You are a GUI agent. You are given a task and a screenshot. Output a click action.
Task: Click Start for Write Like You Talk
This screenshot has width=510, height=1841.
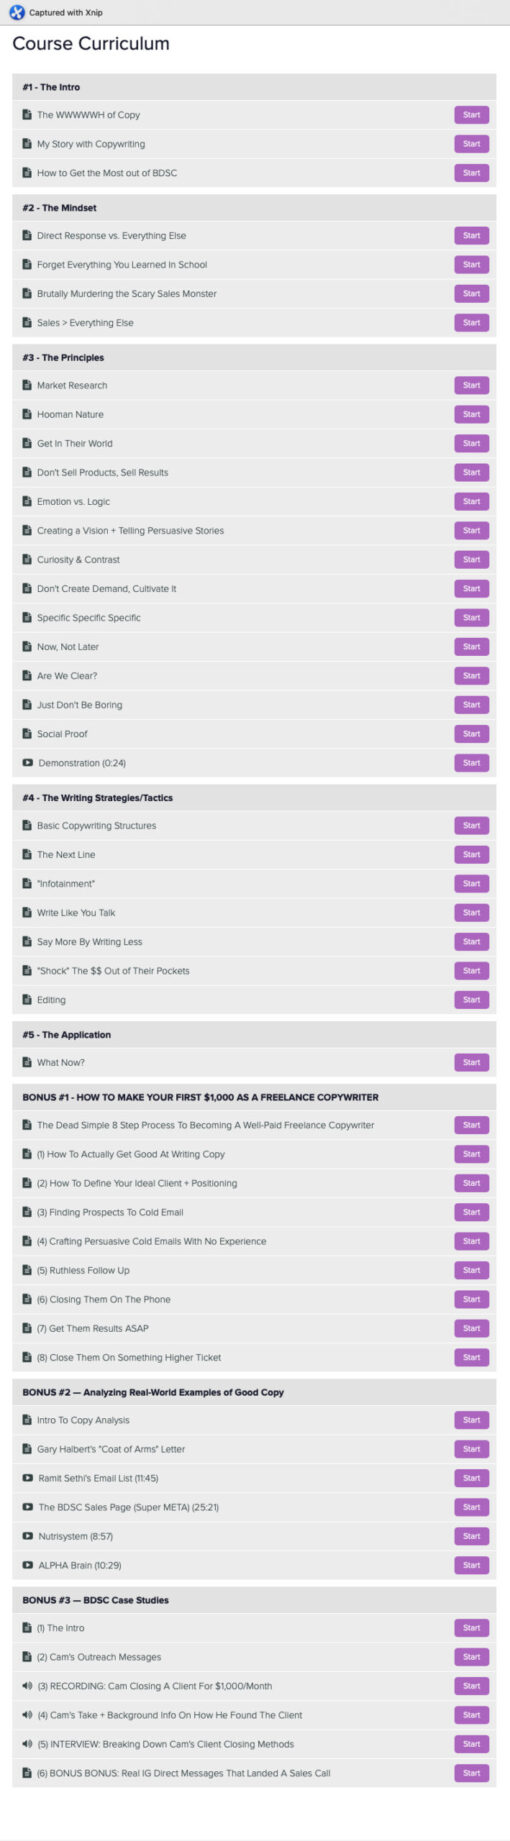pos(471,912)
